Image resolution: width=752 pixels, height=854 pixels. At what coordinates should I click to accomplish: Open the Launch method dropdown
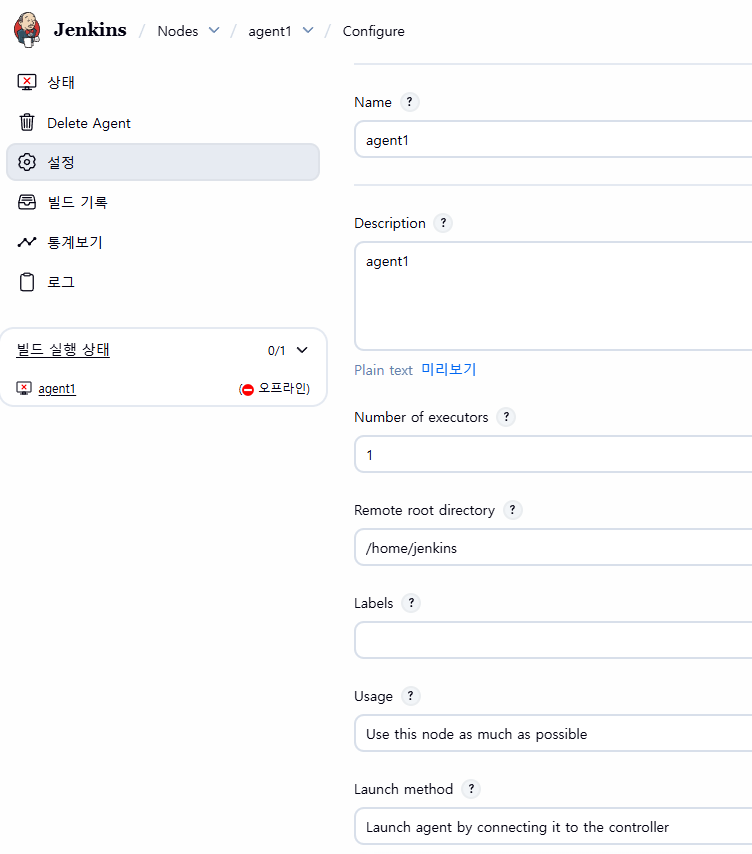(x=553, y=827)
